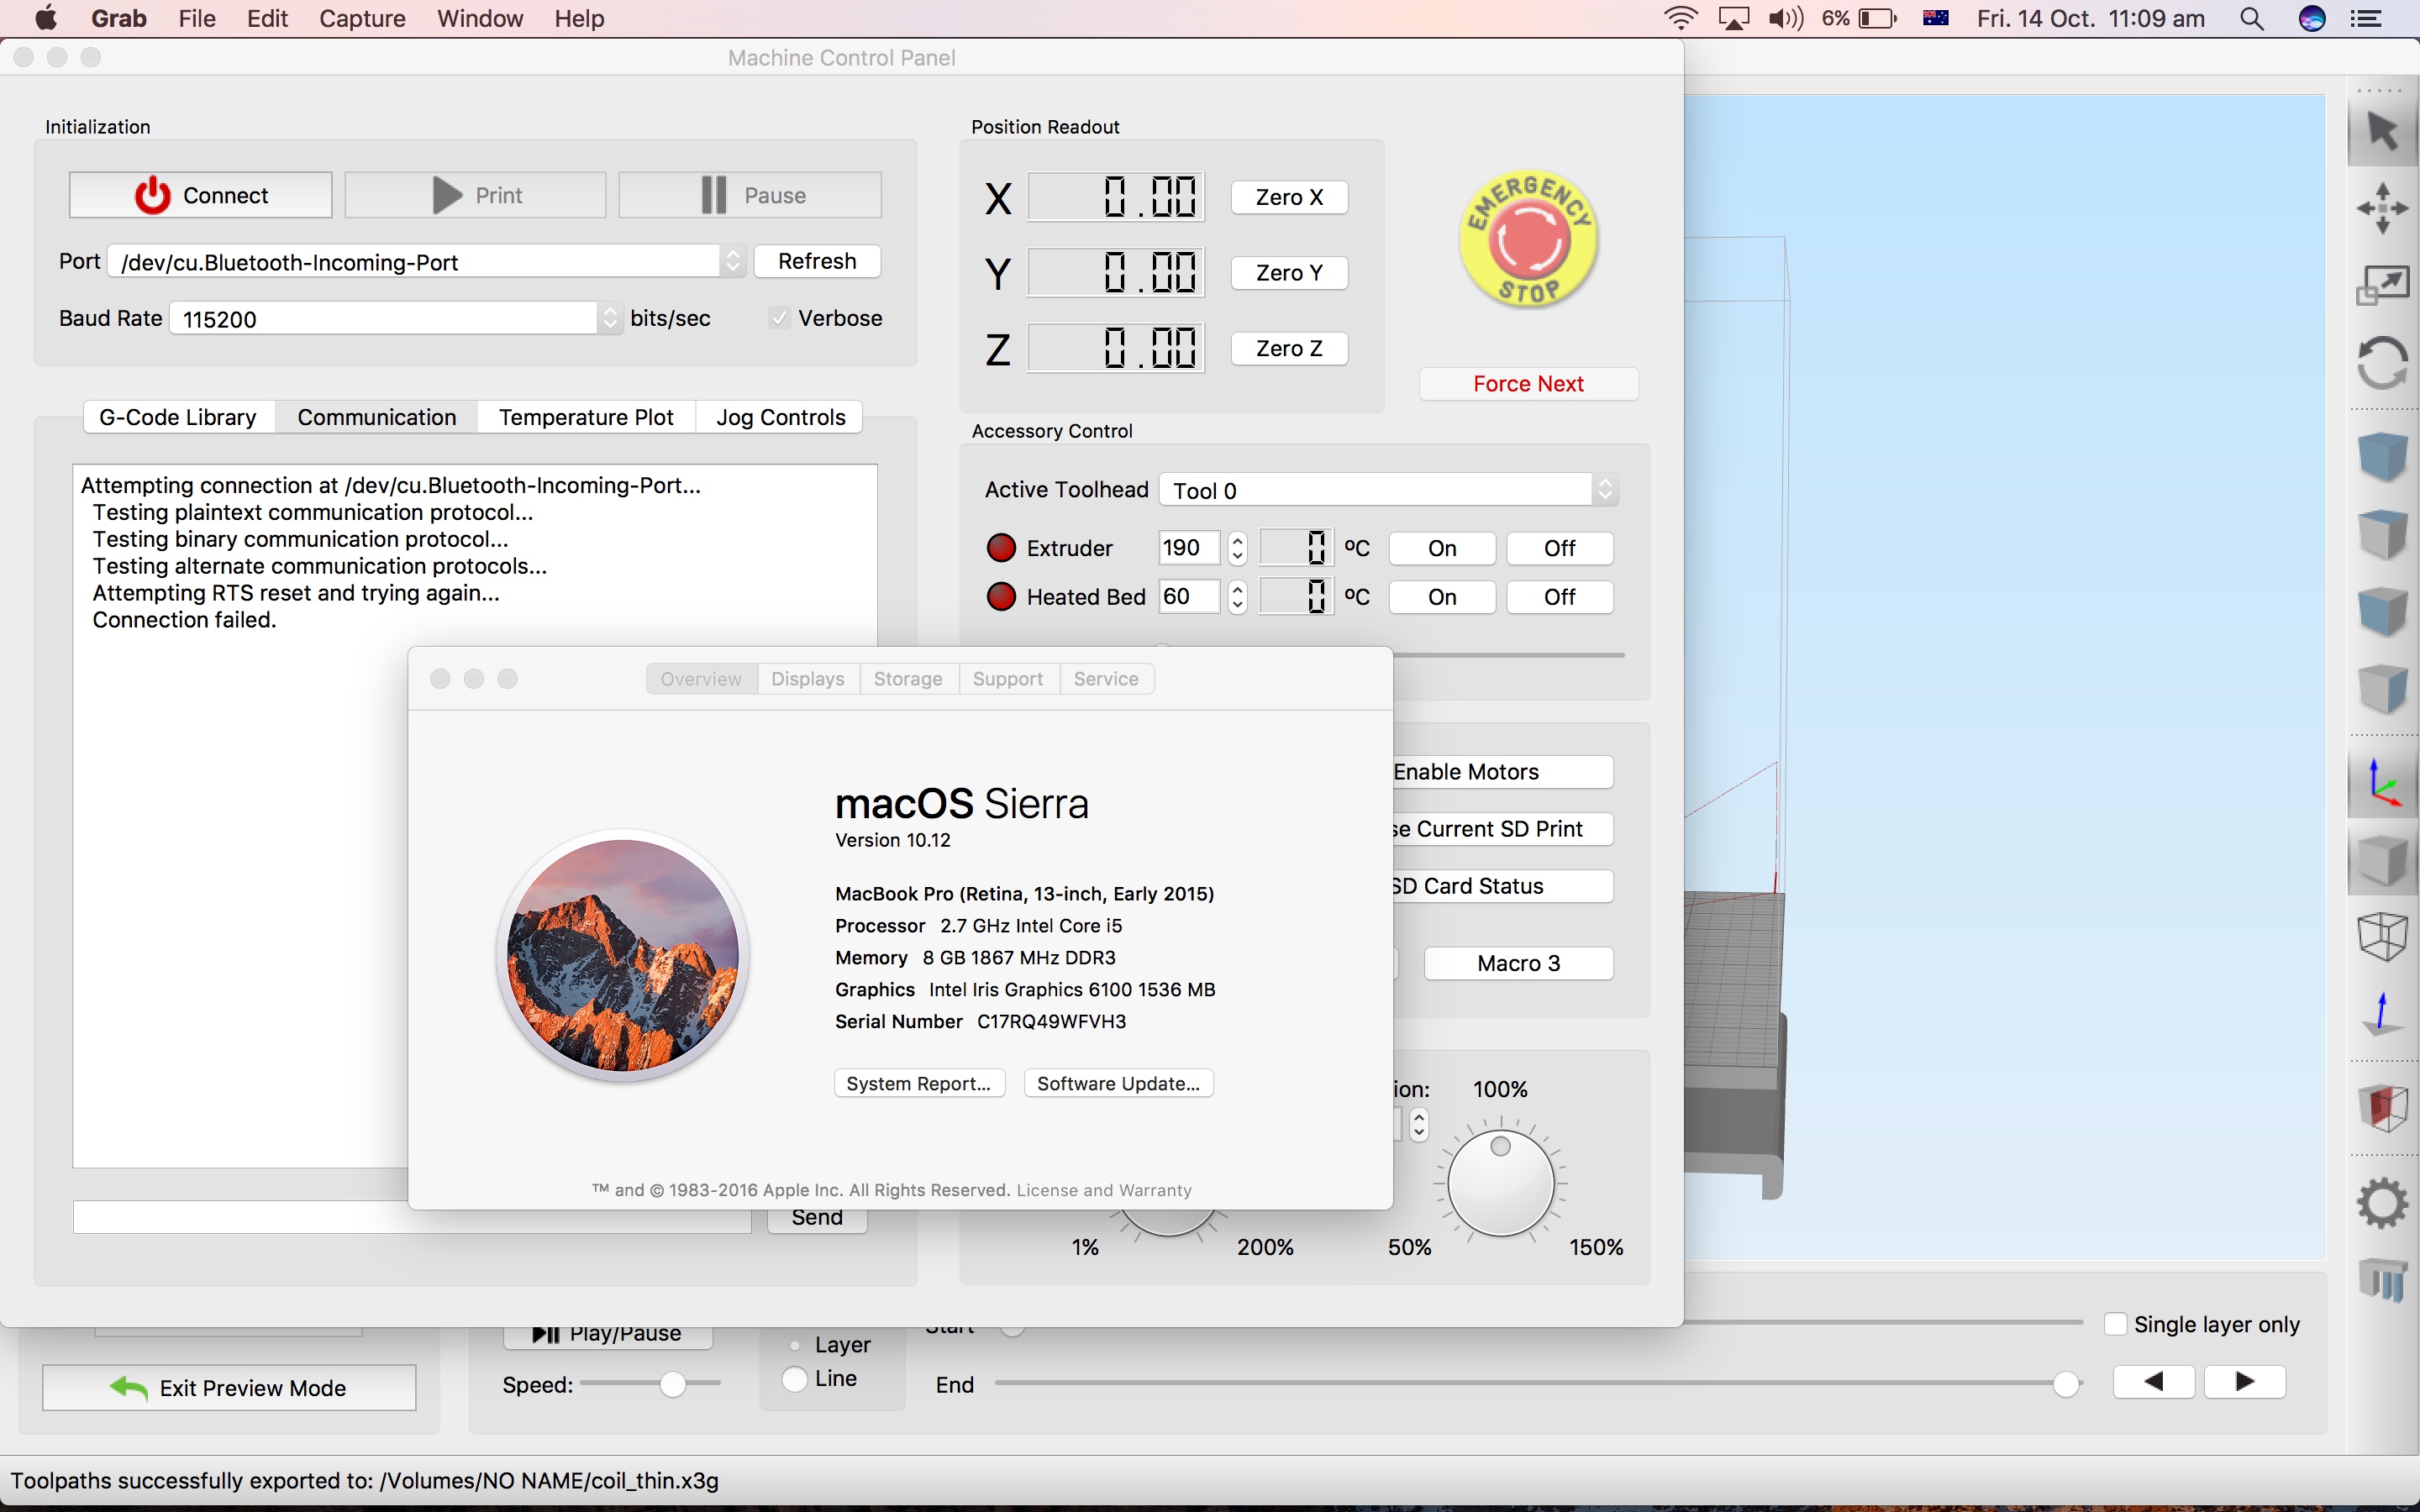Switch to the Temperature Plot tab

(x=586, y=417)
